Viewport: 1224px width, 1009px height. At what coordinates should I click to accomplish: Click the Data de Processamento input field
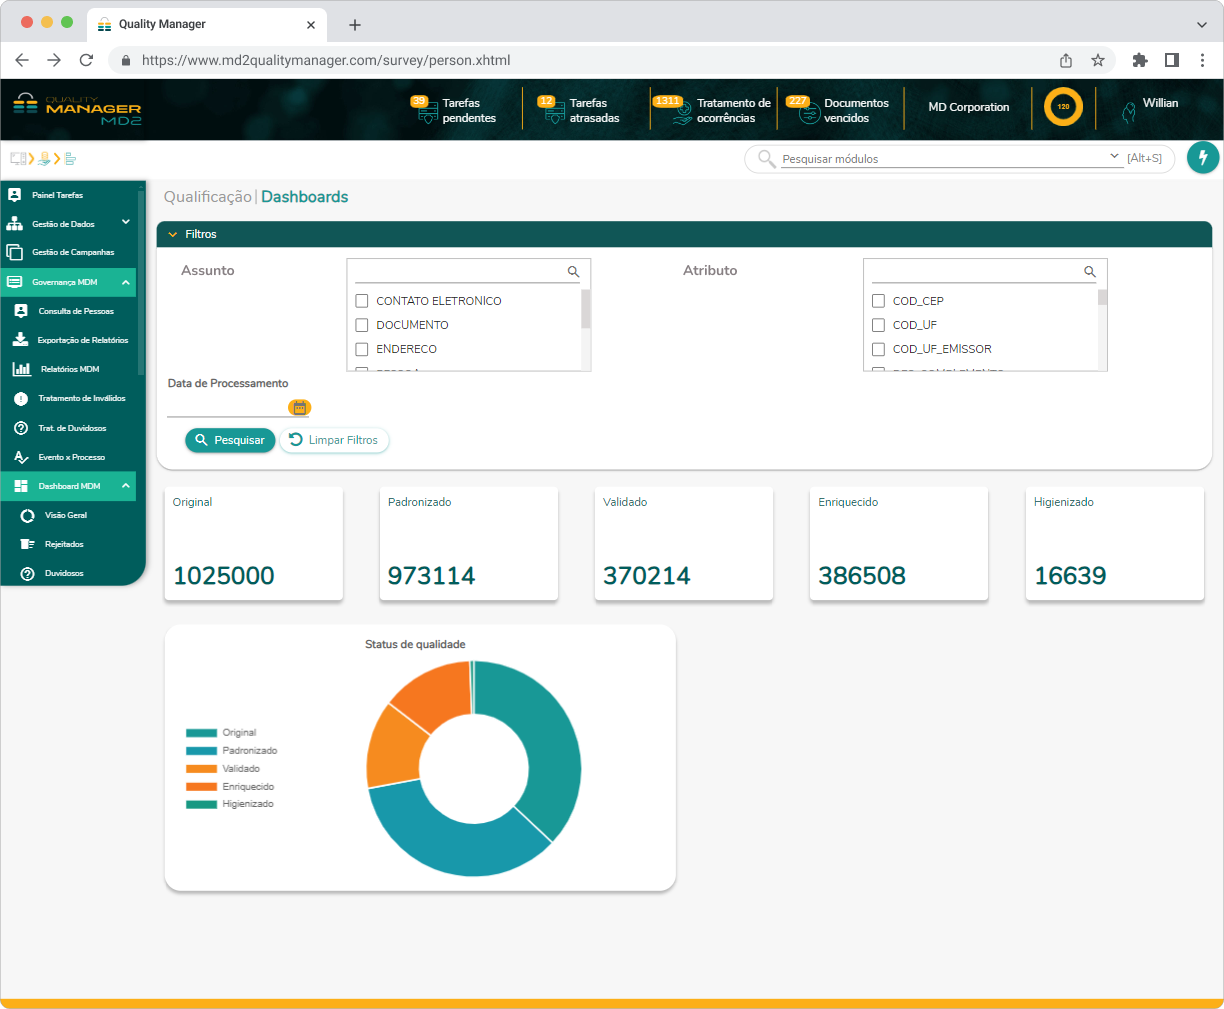[226, 407]
